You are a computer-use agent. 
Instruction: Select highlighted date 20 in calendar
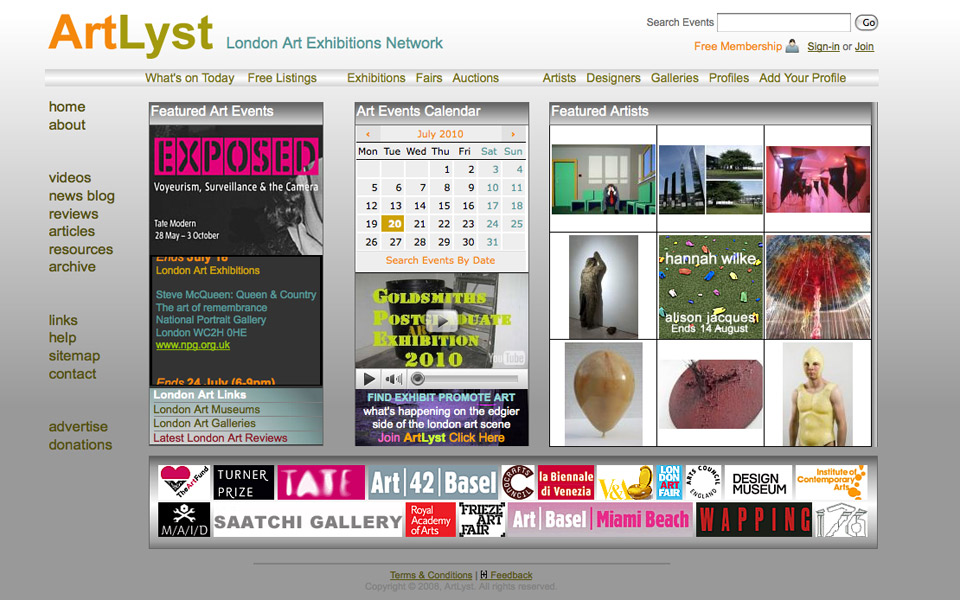(394, 223)
